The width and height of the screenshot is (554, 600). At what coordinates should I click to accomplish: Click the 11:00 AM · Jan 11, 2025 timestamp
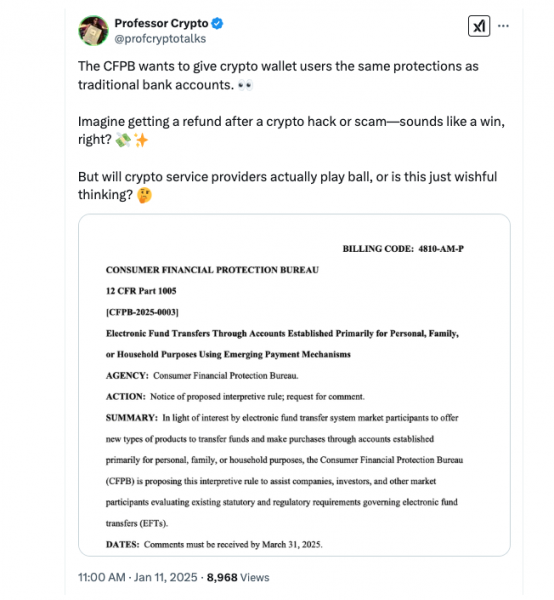[138, 577]
